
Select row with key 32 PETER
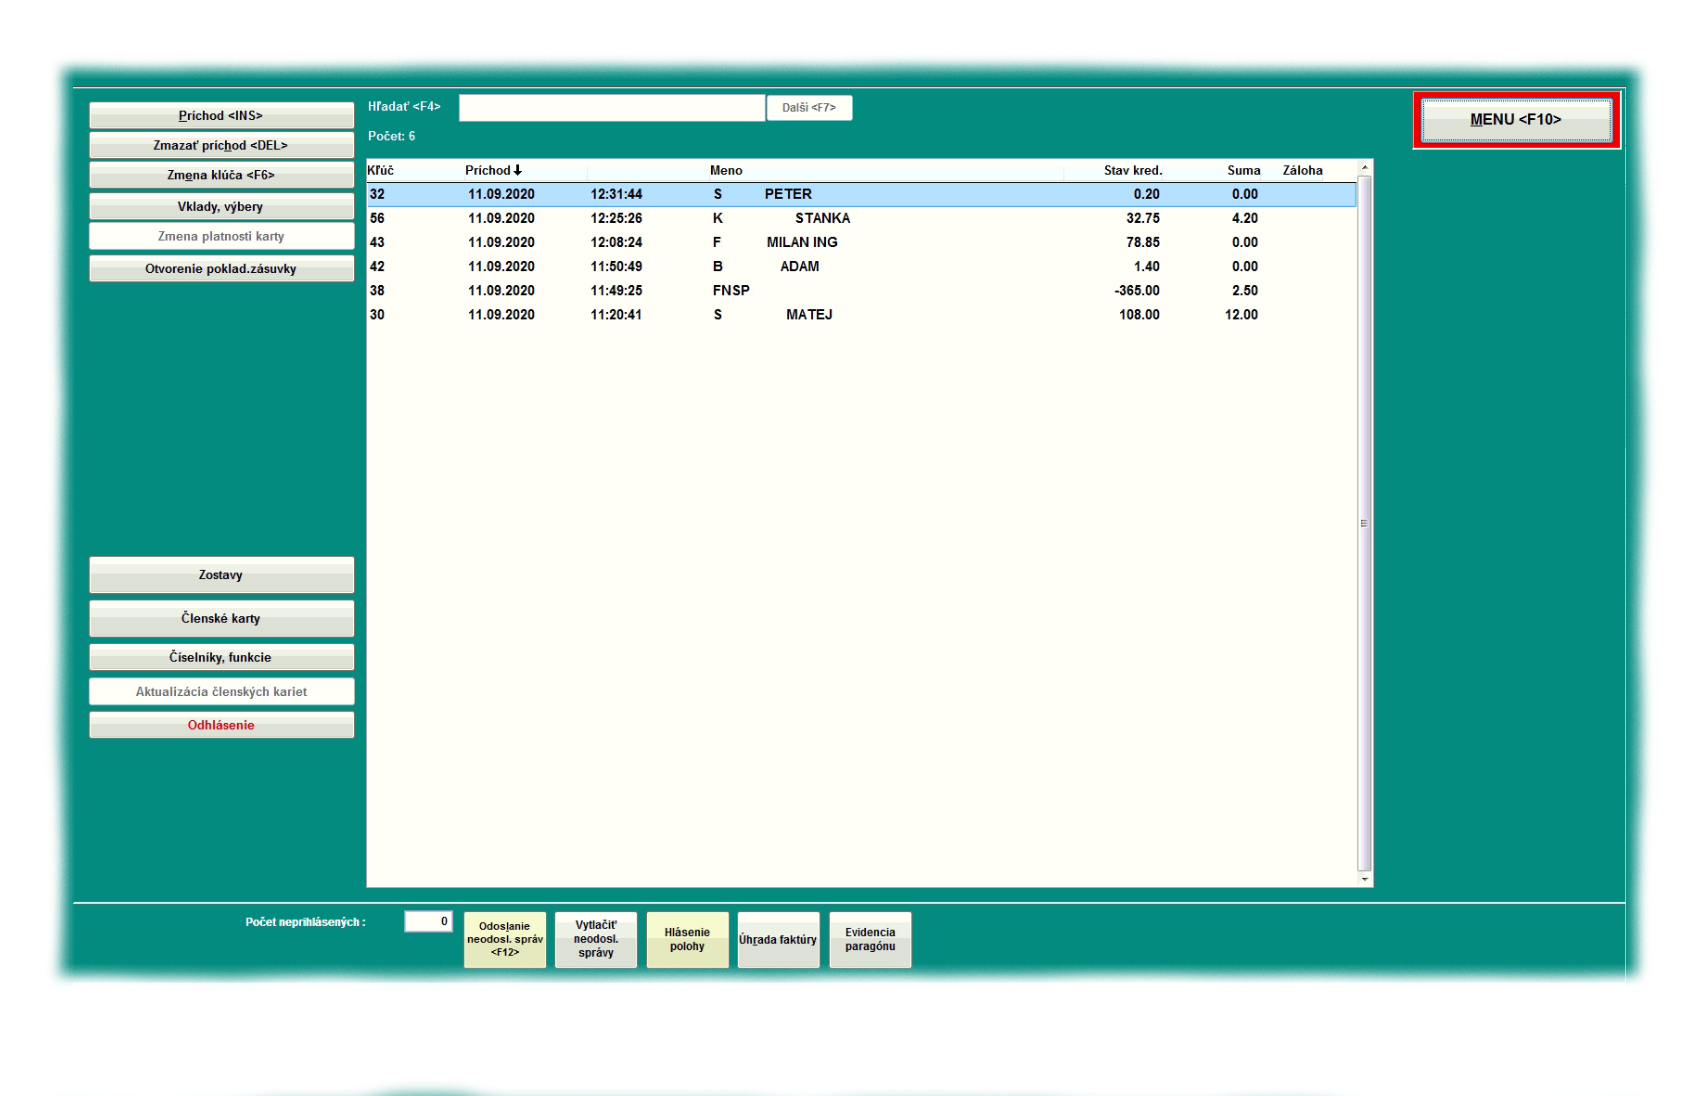[861, 195]
